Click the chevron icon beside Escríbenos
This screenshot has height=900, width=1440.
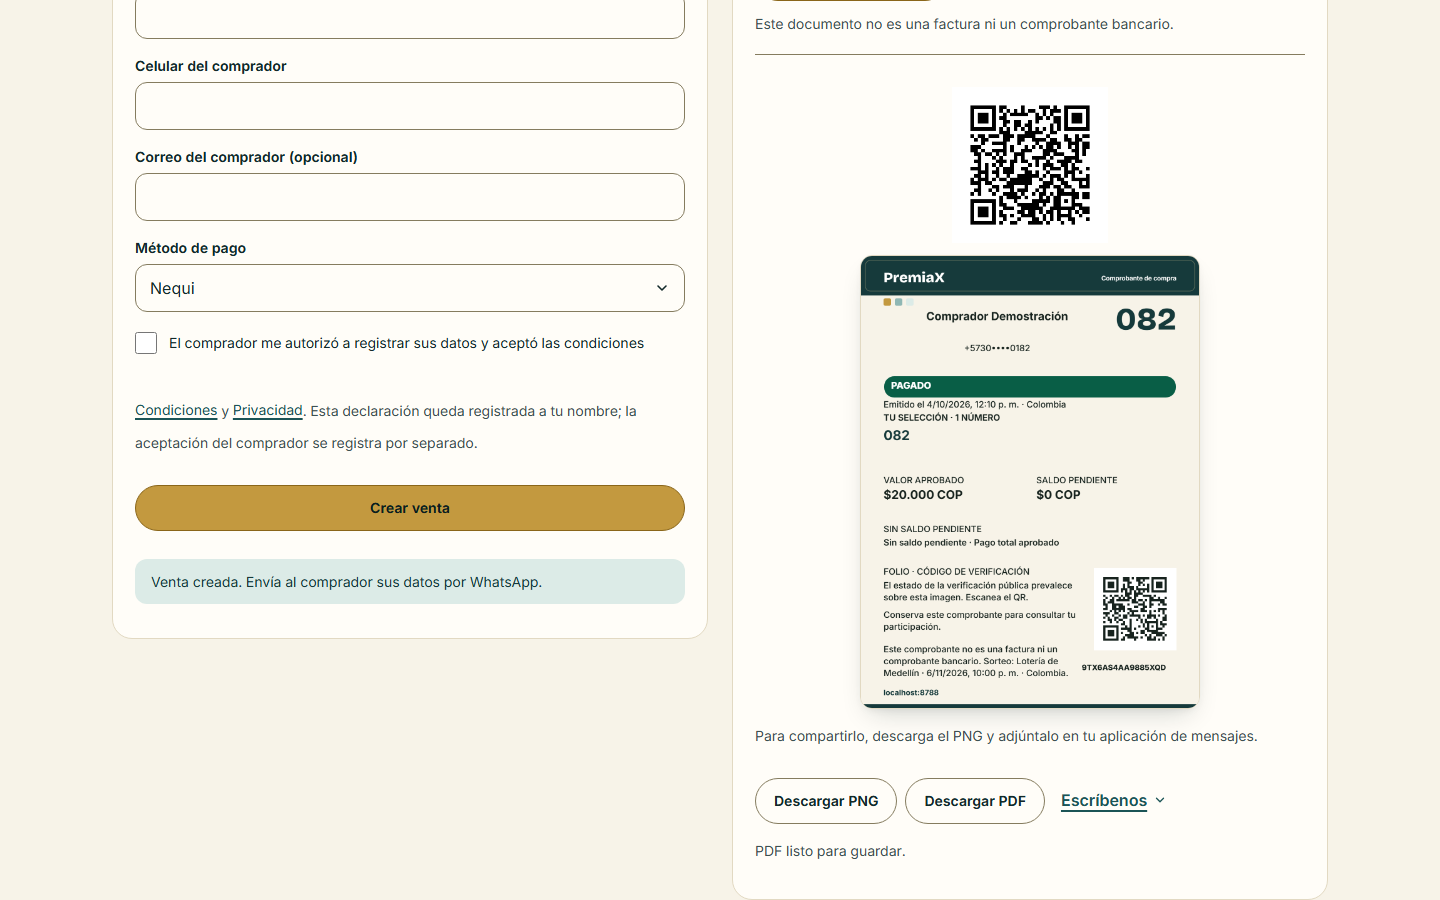click(x=1160, y=800)
